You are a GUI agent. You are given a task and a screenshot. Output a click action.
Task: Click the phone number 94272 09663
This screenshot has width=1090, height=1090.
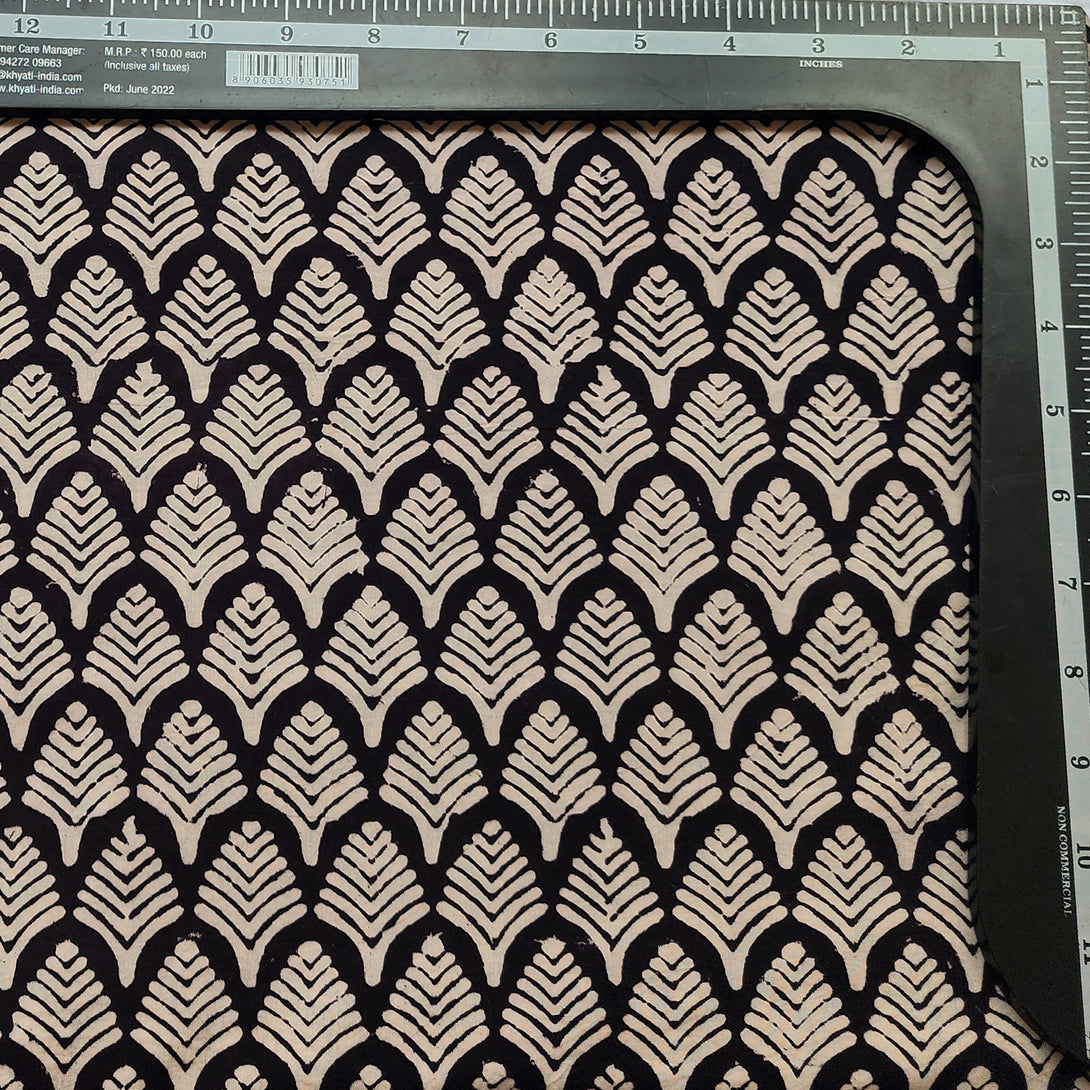[31, 63]
